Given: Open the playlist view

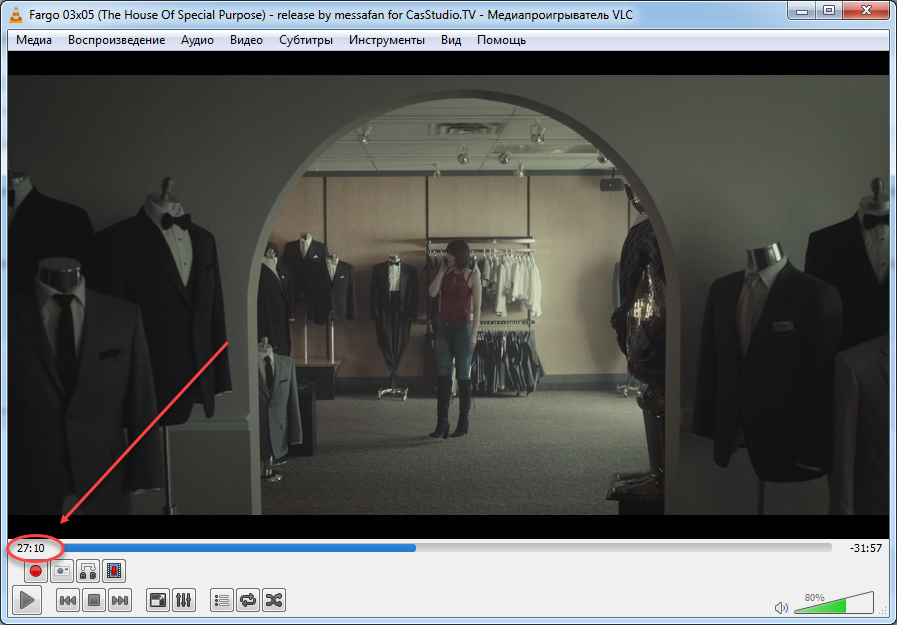Looking at the screenshot, I should point(222,600).
